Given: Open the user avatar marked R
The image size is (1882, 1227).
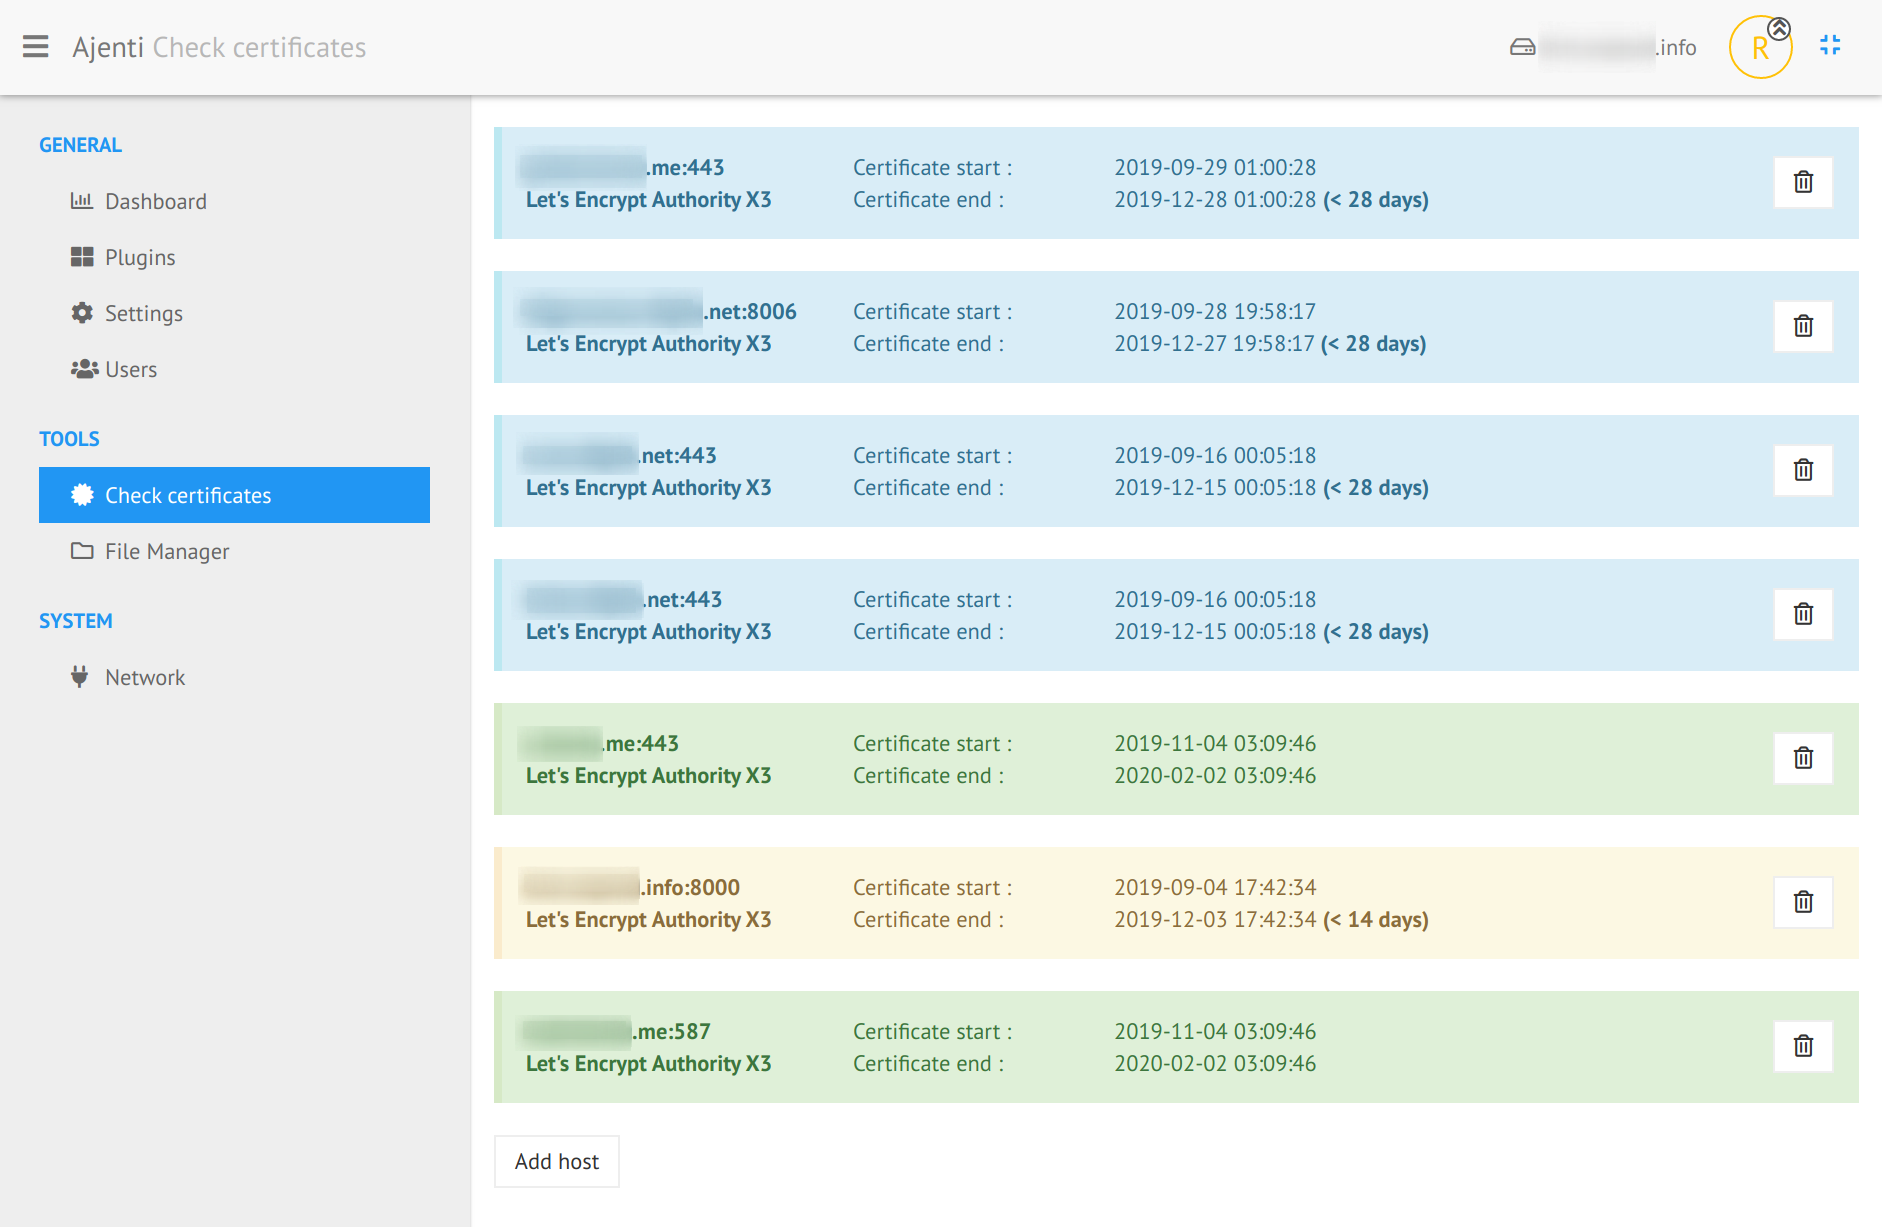Looking at the screenshot, I should pos(1760,46).
